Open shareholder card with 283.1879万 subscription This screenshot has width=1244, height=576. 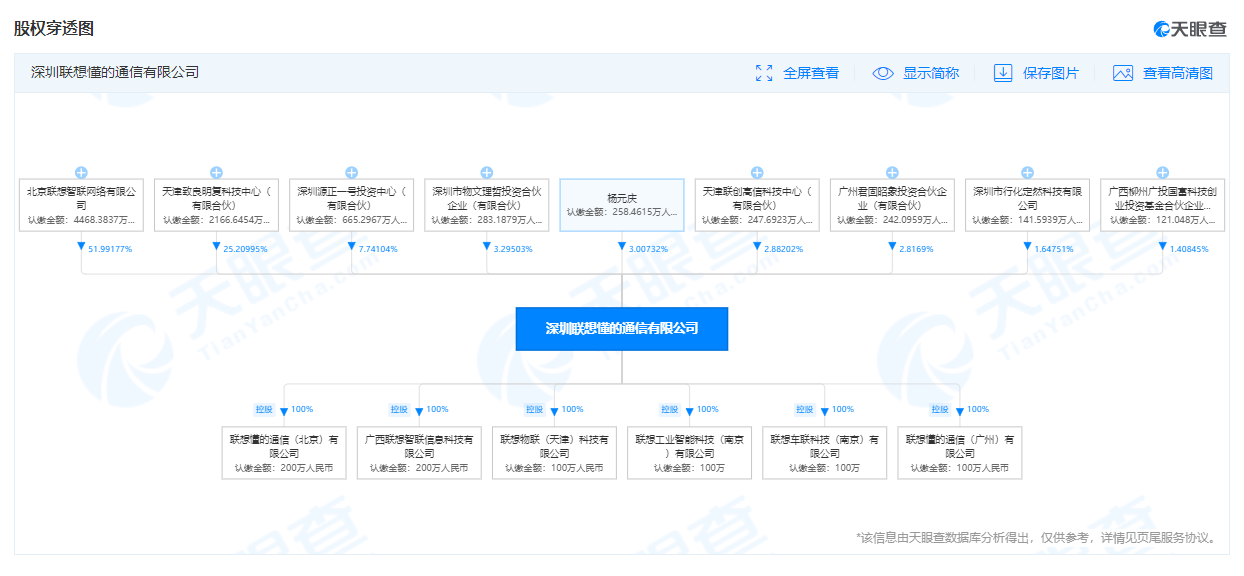coord(487,205)
